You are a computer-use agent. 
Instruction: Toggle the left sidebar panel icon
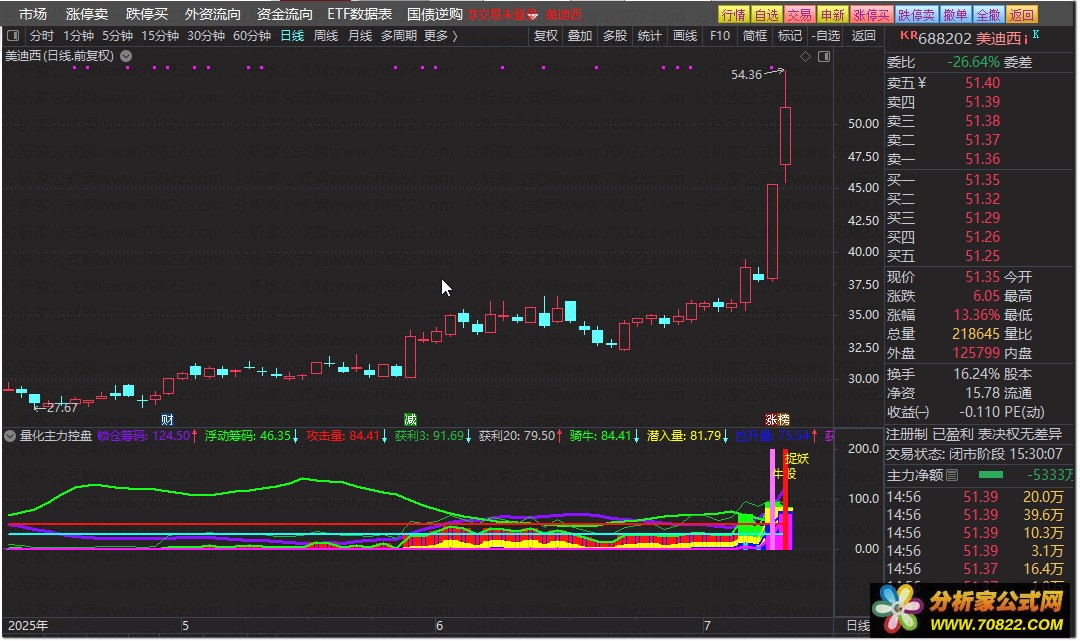pyautogui.click(x=13, y=35)
